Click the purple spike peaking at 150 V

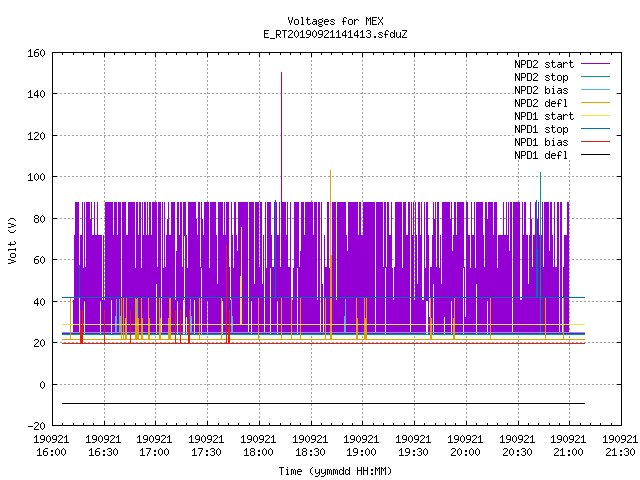click(281, 137)
